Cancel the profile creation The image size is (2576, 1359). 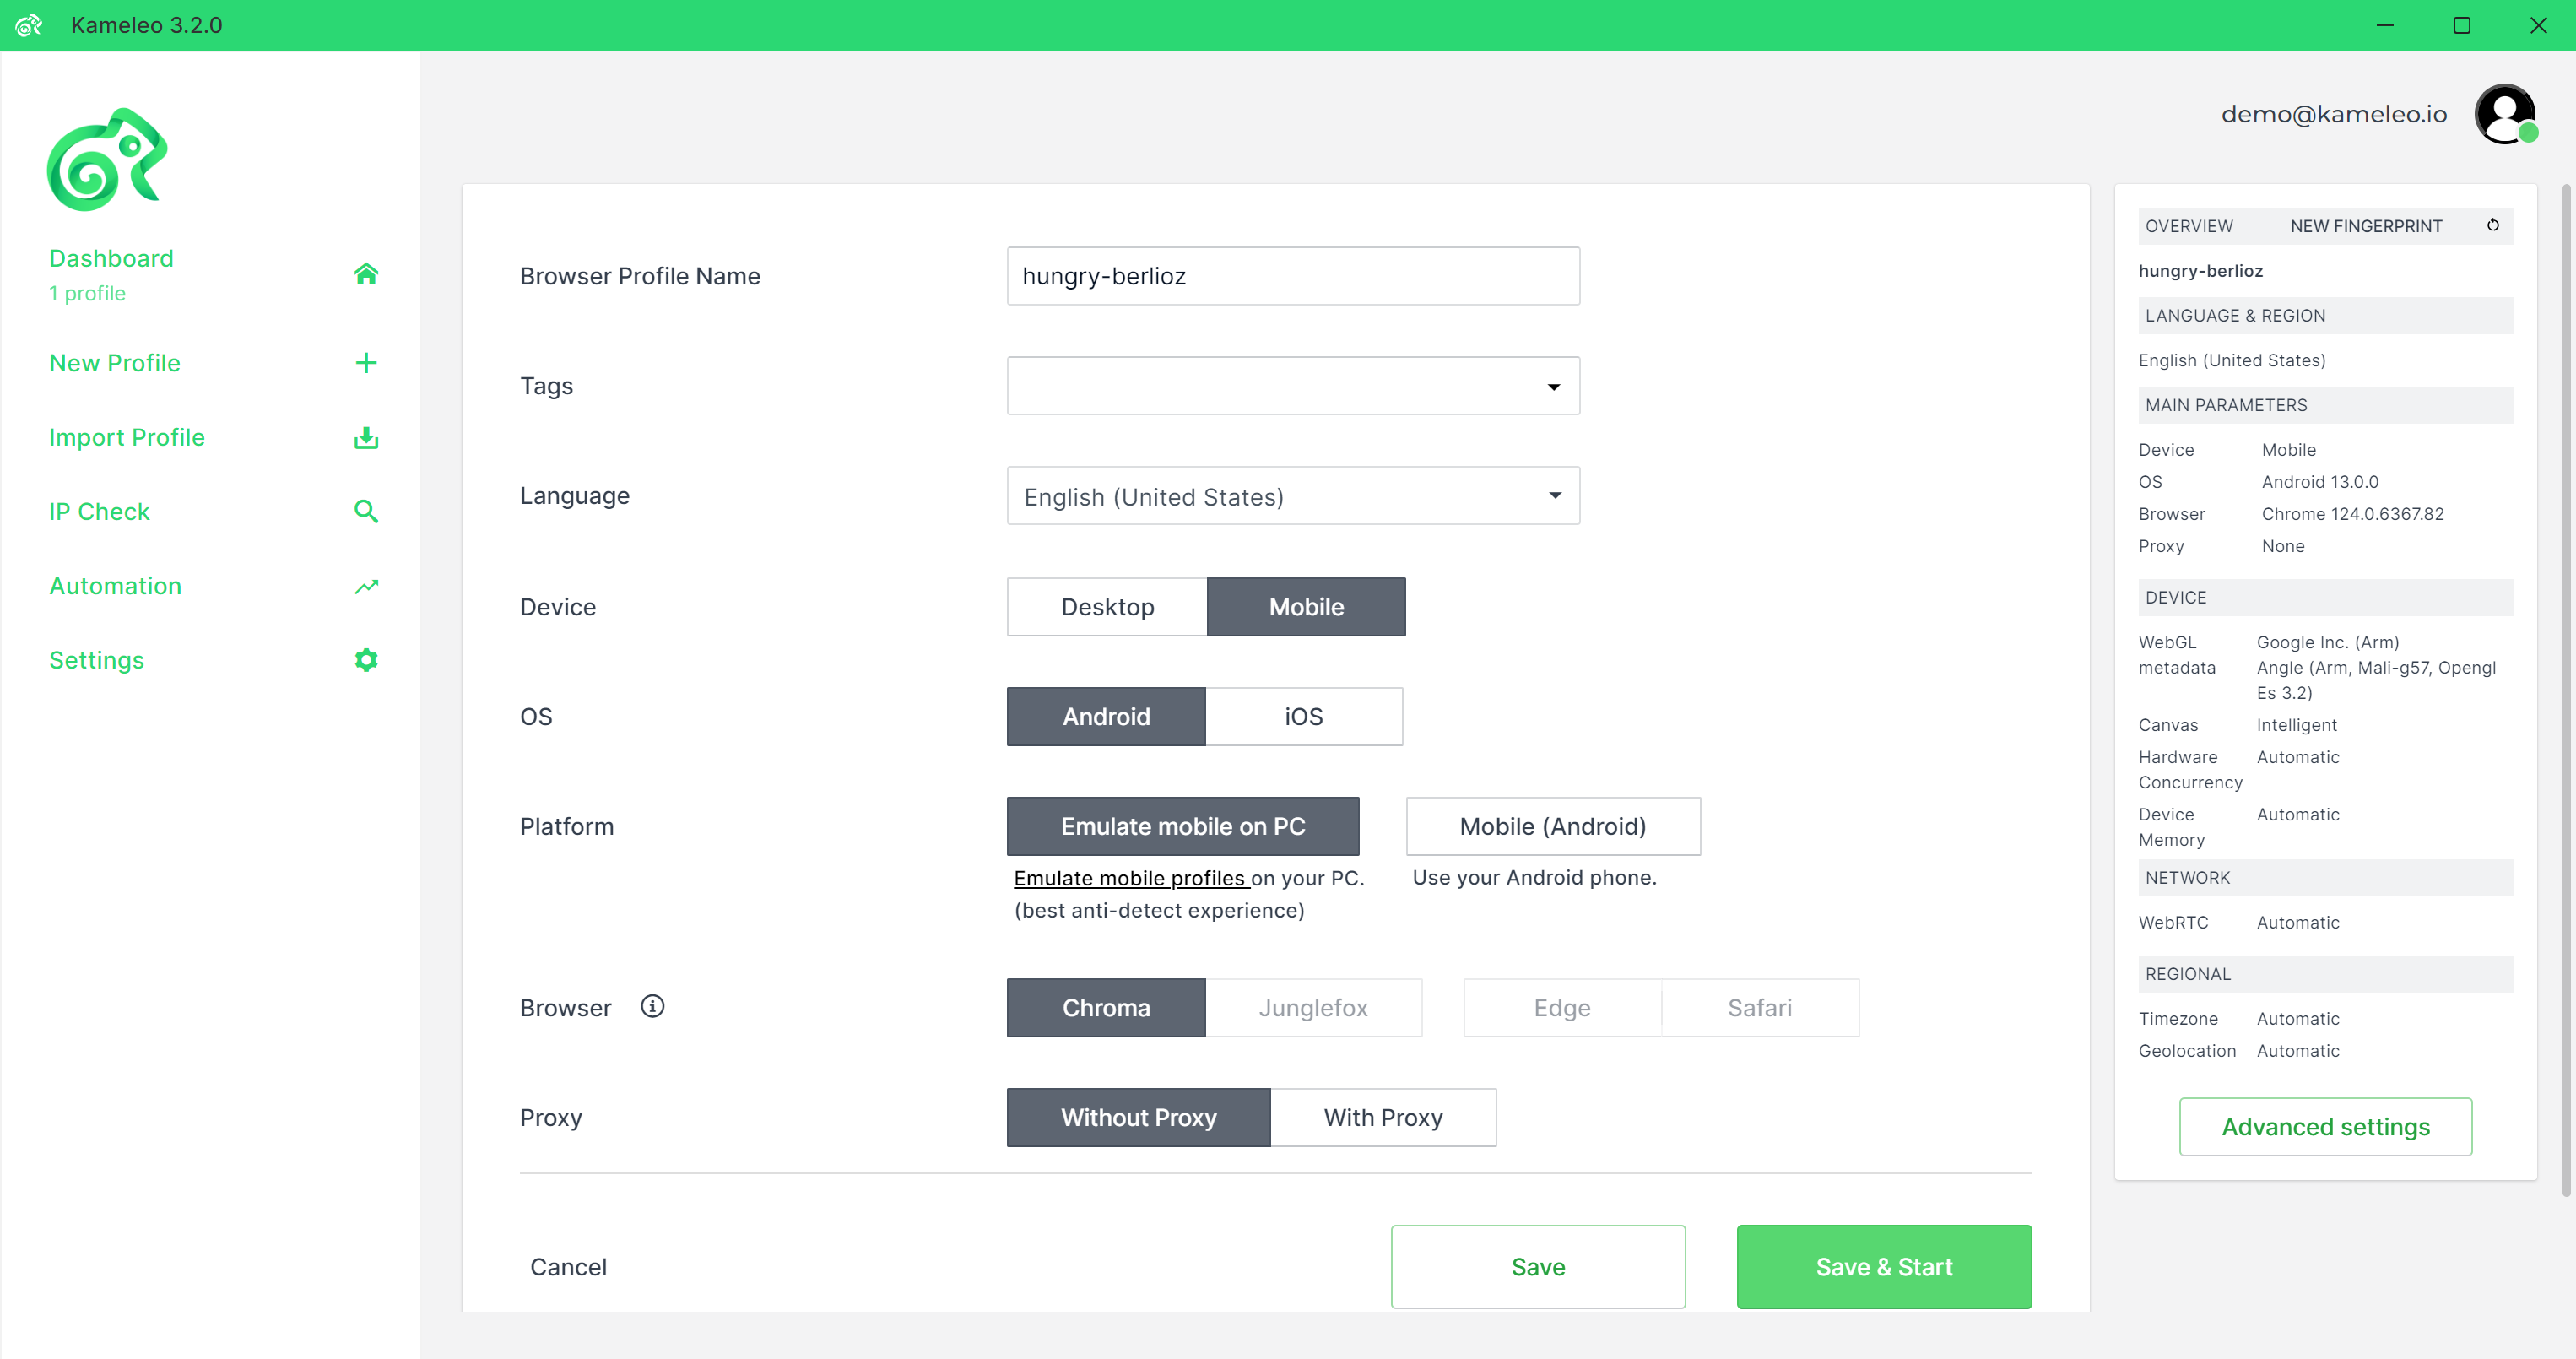point(568,1267)
